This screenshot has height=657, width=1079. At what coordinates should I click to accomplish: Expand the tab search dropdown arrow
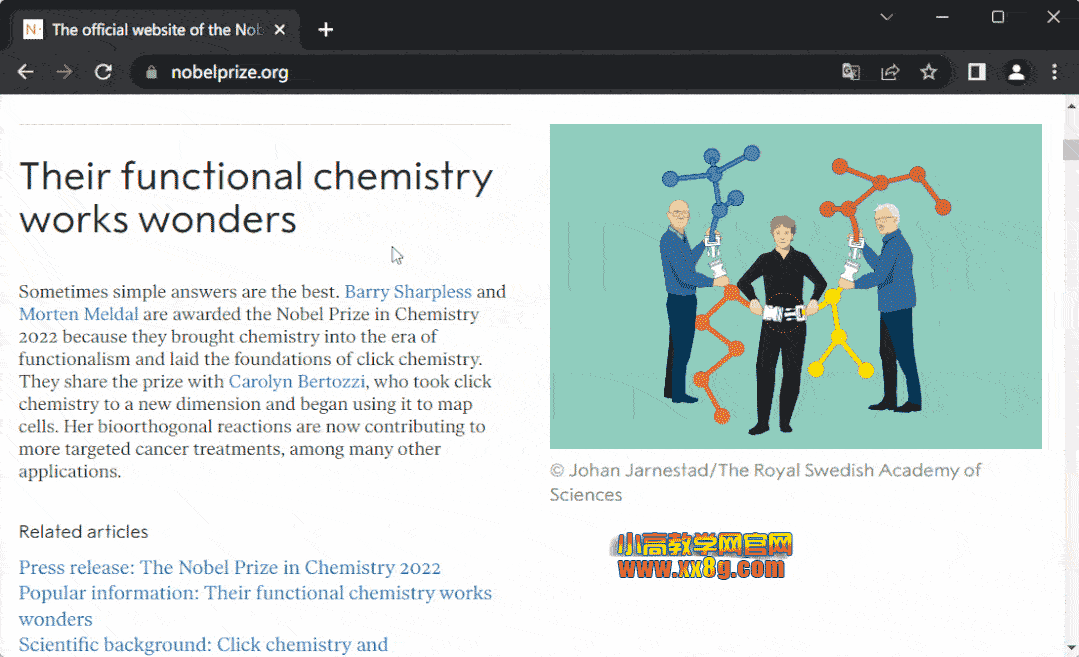click(x=886, y=17)
